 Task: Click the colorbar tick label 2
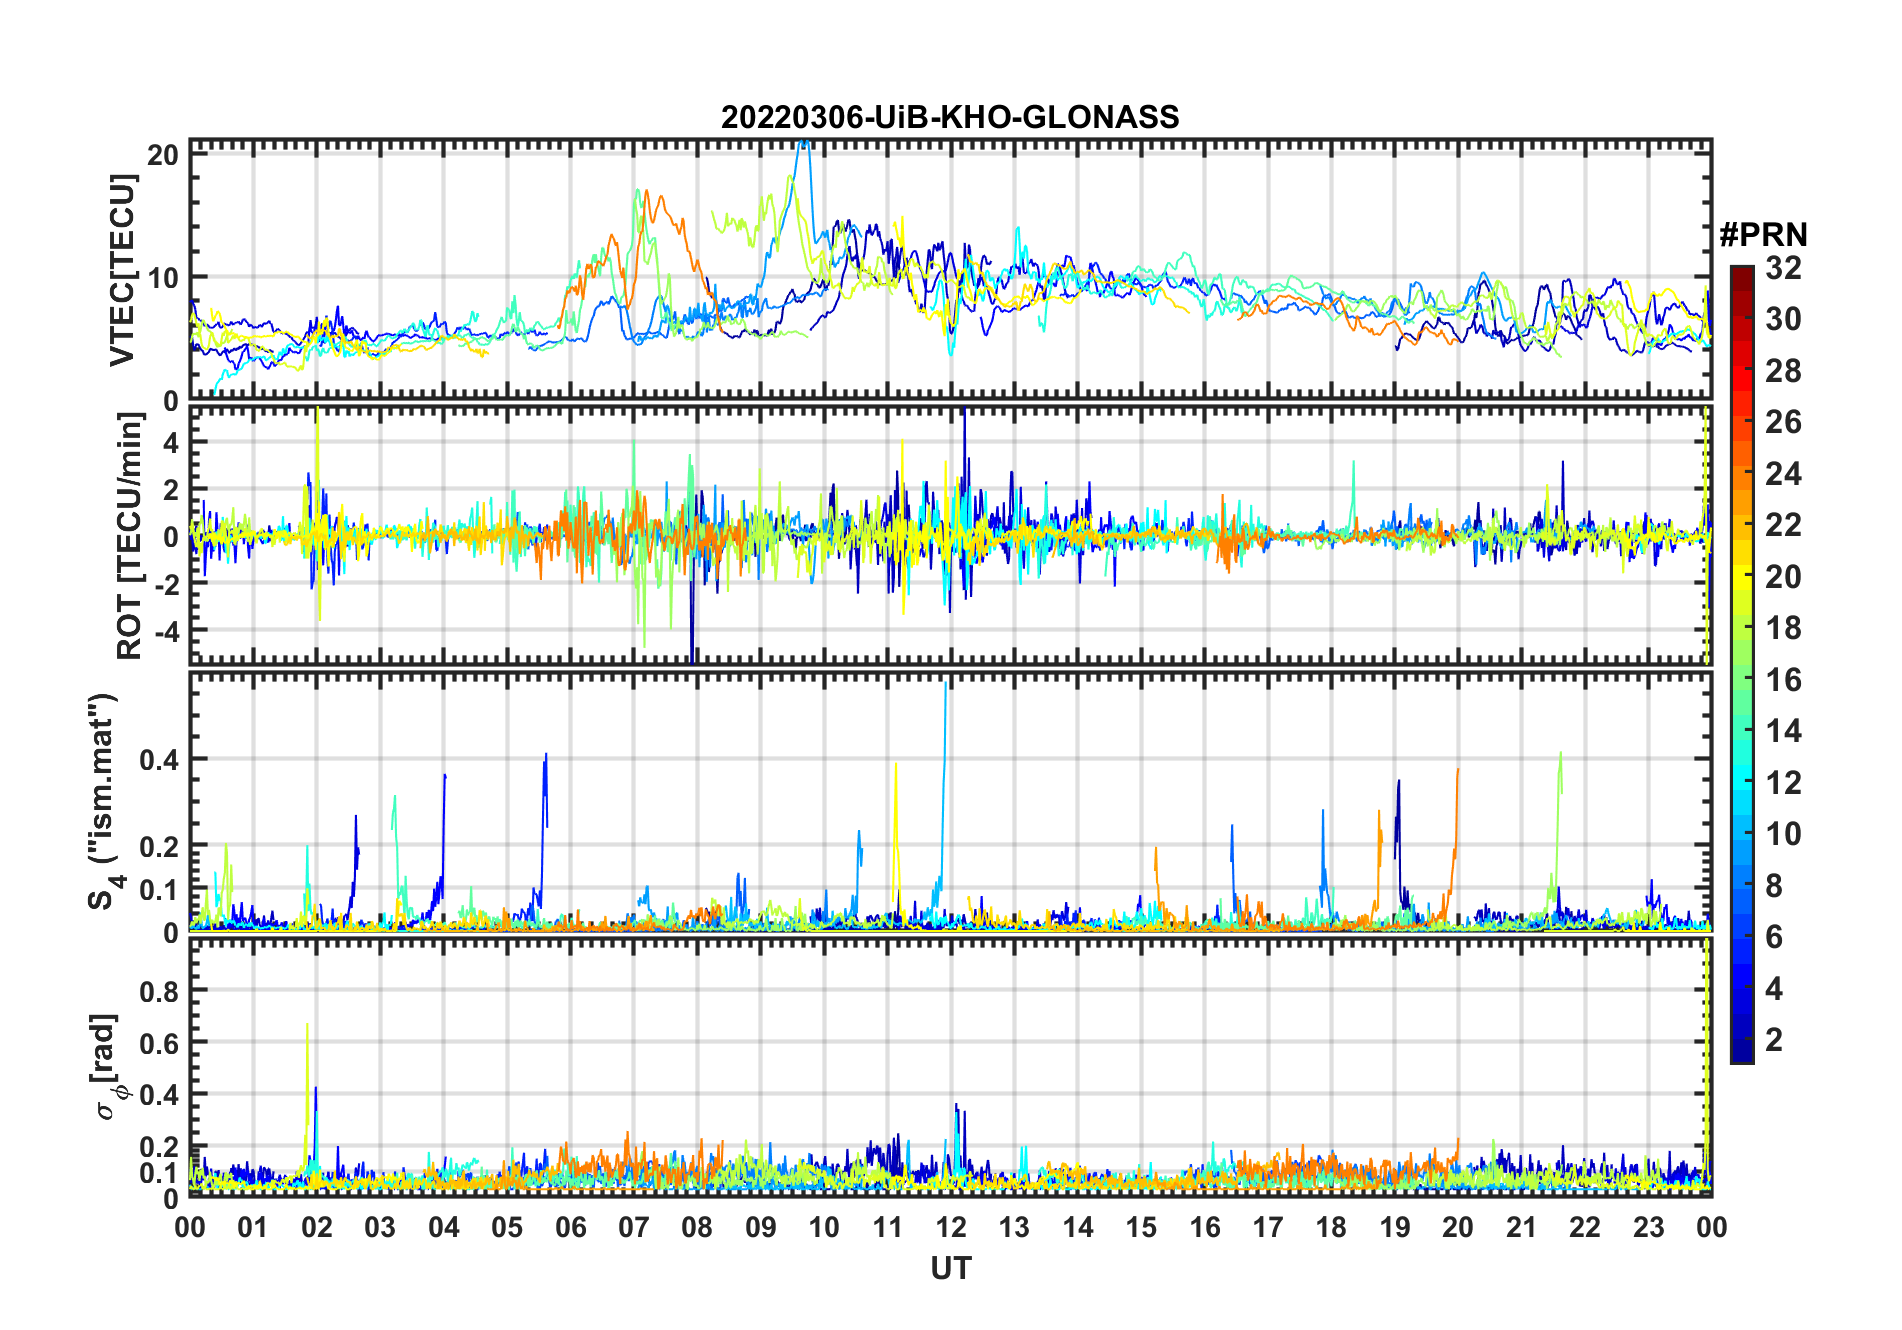1774,1040
